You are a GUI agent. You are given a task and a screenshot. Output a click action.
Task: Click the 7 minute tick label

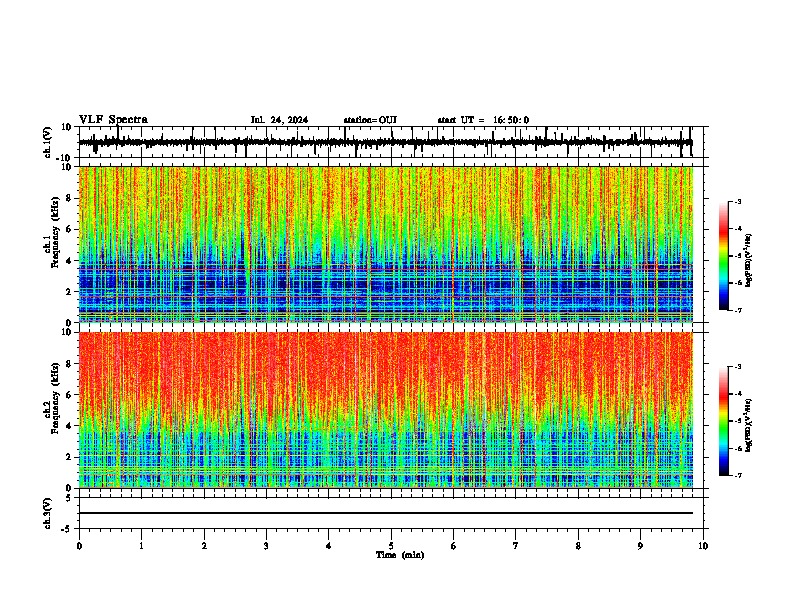pos(516,546)
